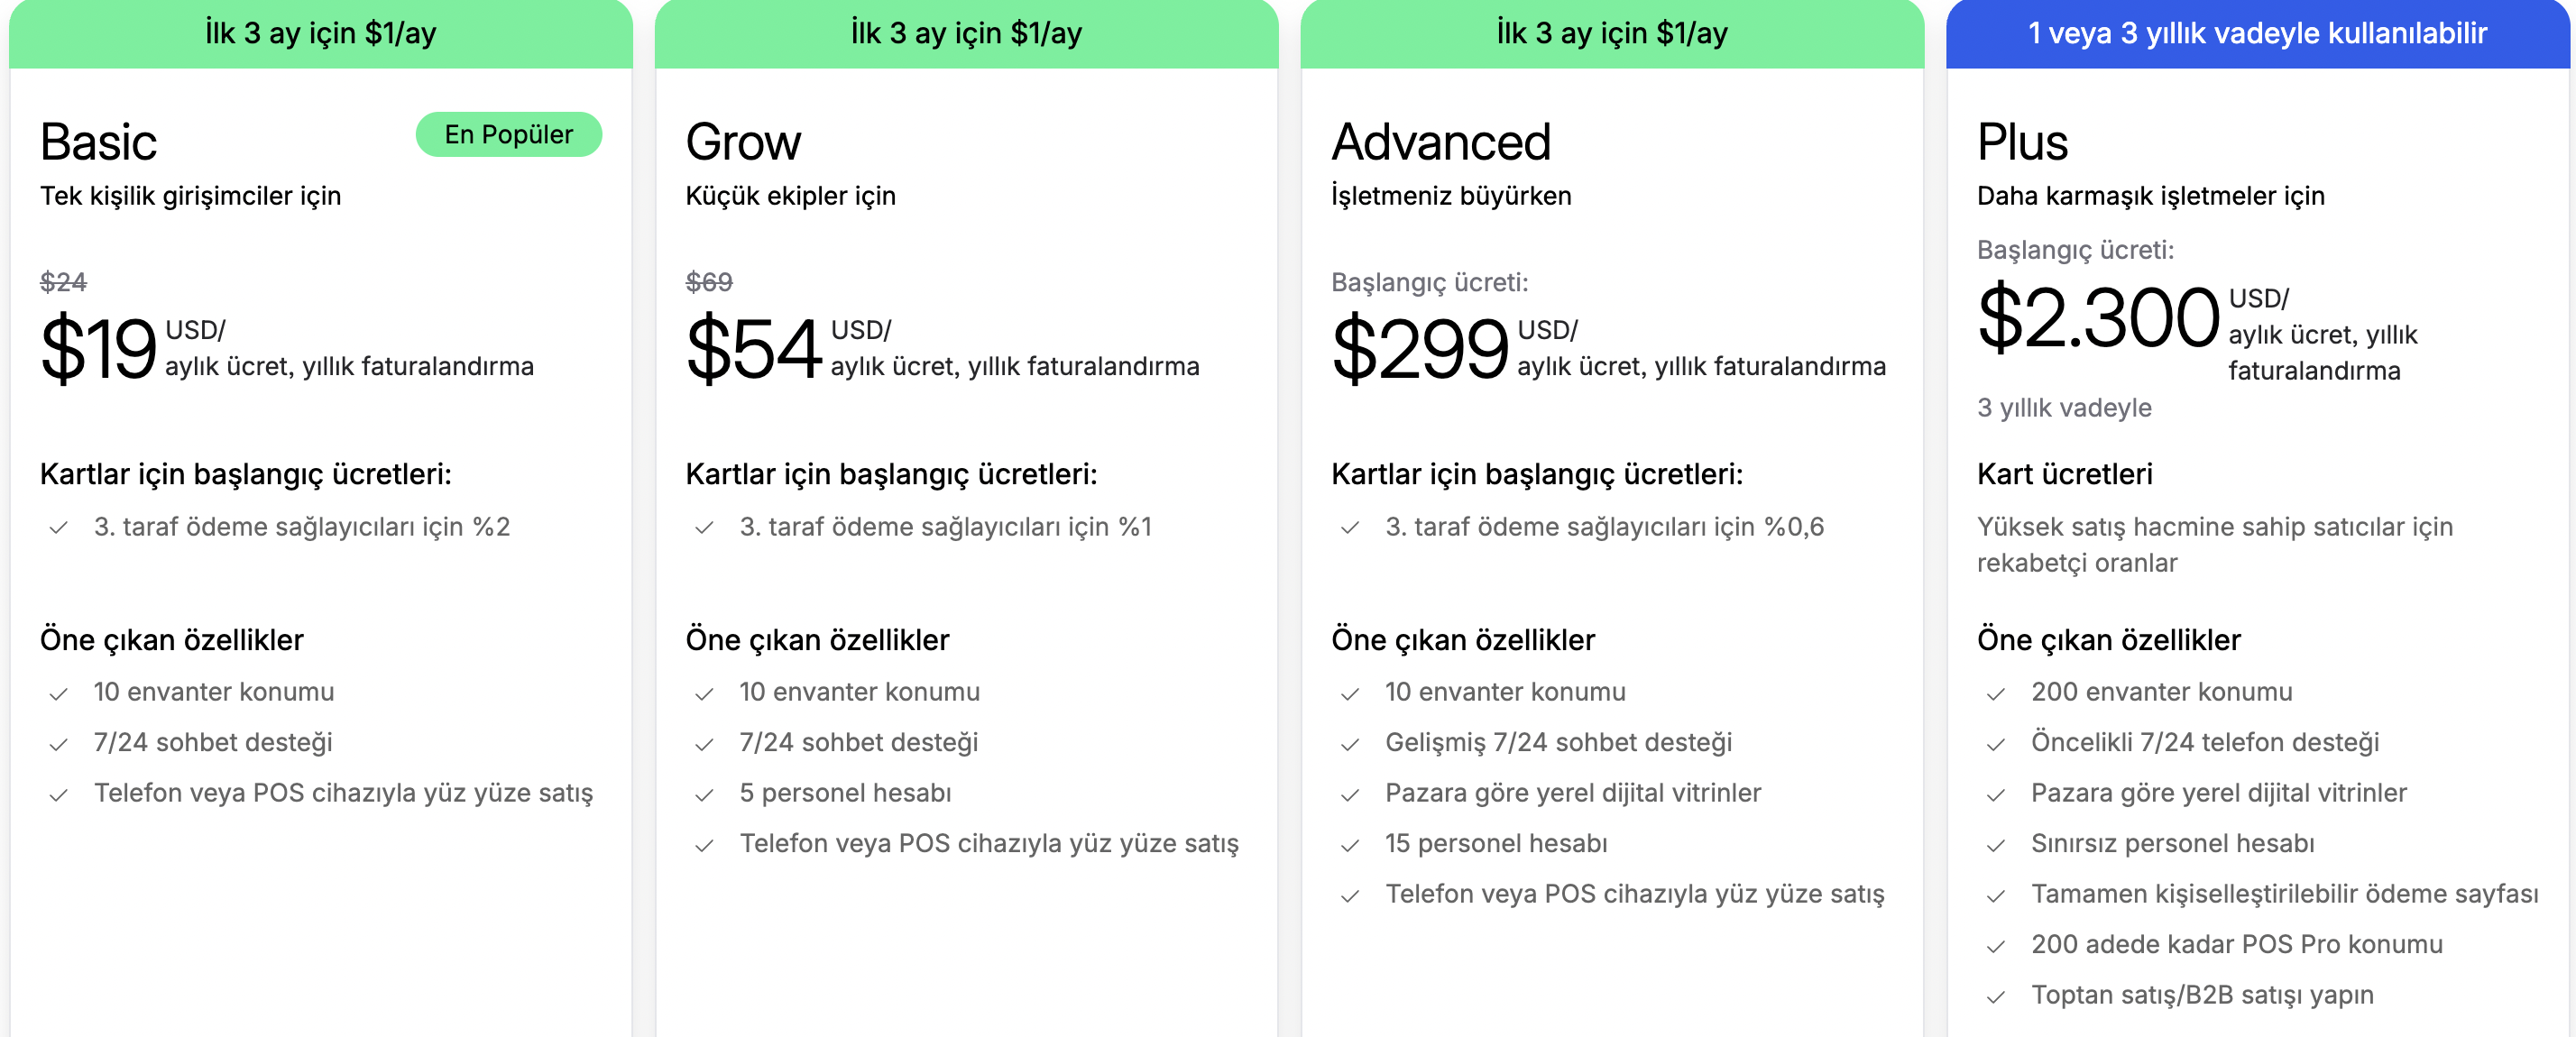Click the $299 Advanced plan price

point(1419,348)
